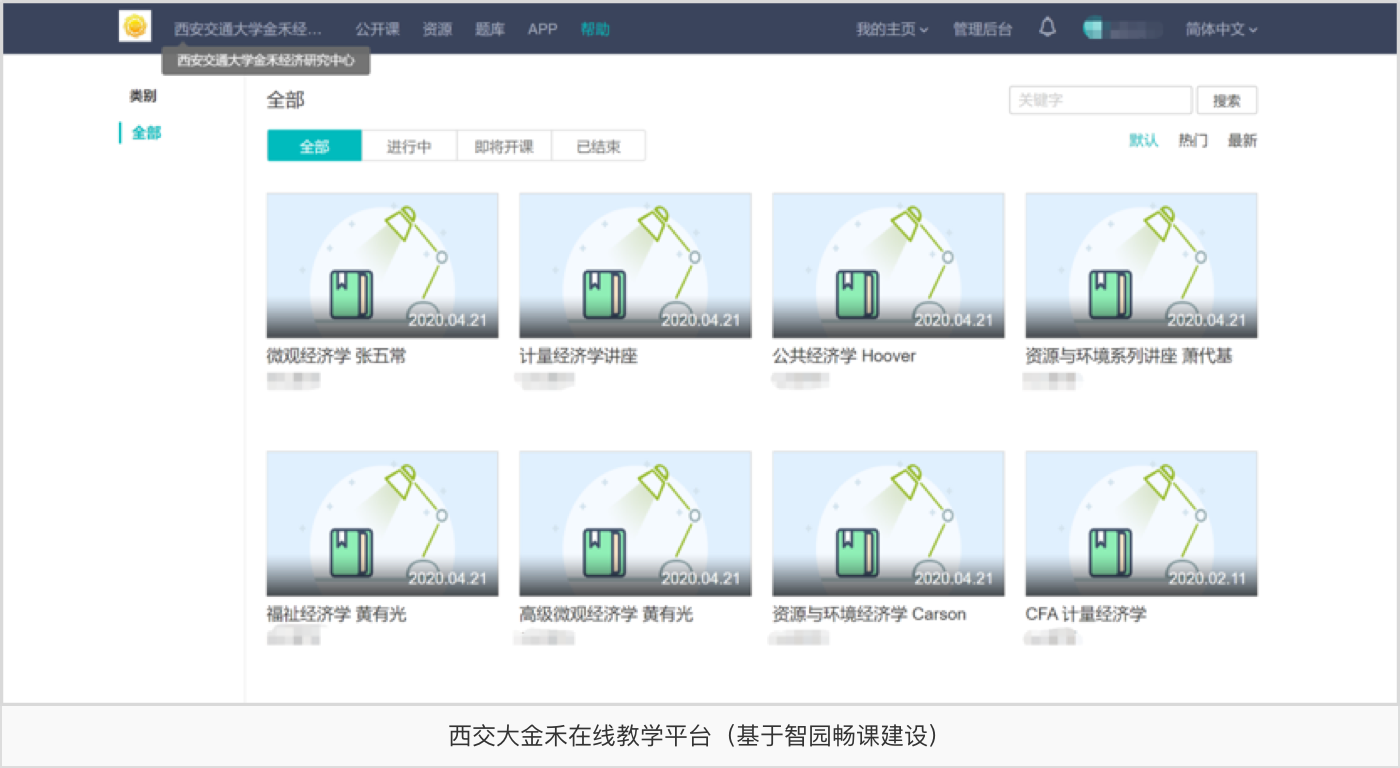Select the 进行中 filter tab
This screenshot has height=768, width=1400.
(409, 146)
